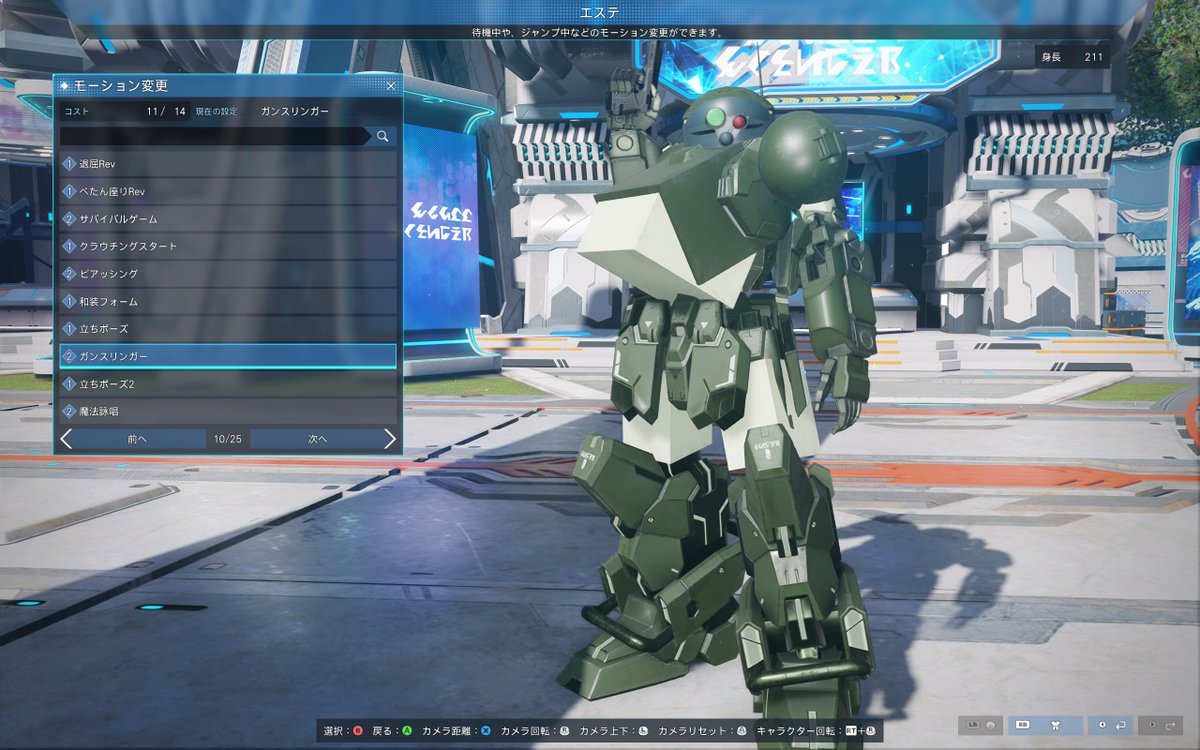Click the 10/25 page indicator
The height and width of the screenshot is (750, 1200).
(x=228, y=439)
